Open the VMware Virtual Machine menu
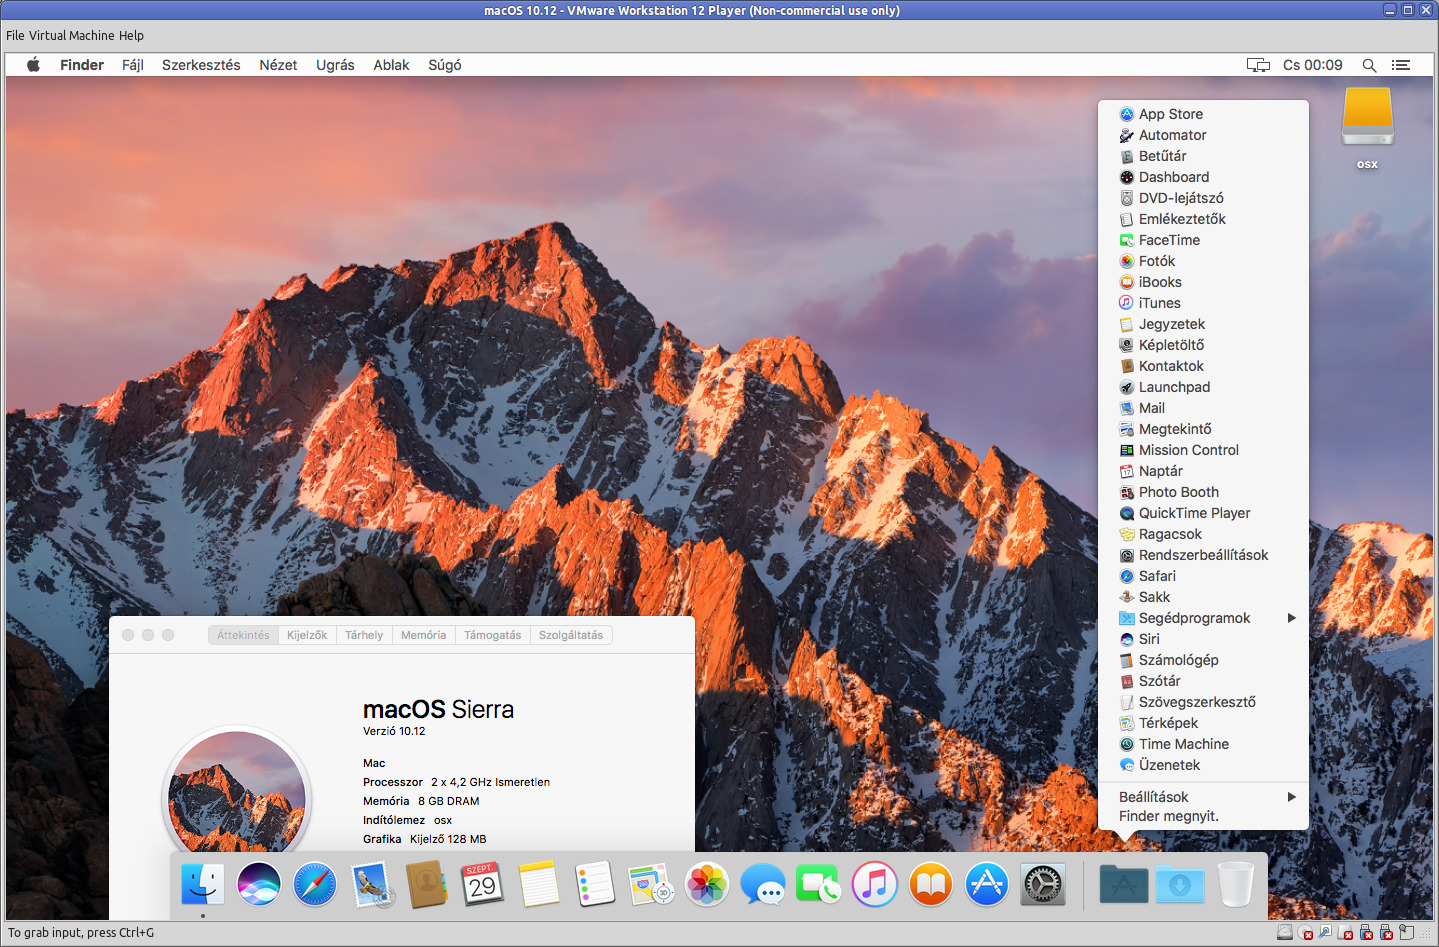This screenshot has height=947, width=1439. tap(72, 35)
